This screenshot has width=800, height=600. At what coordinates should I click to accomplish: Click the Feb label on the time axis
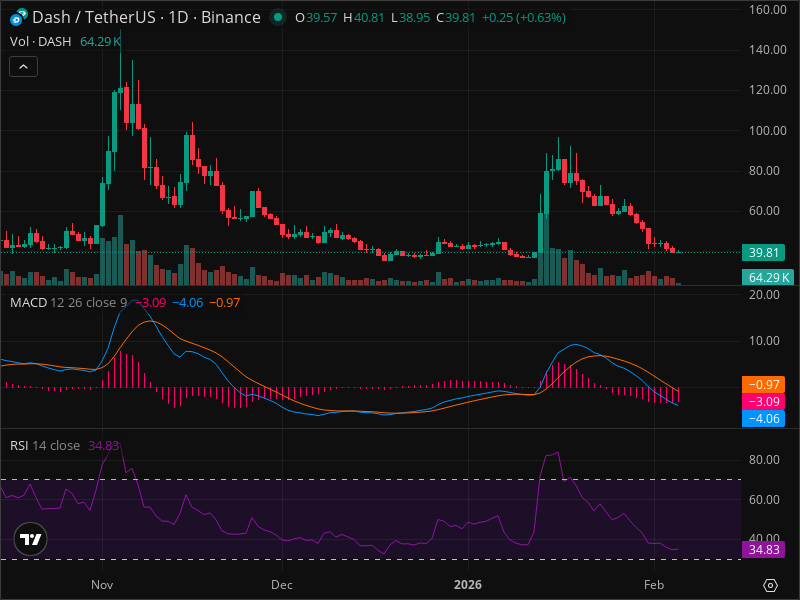click(654, 585)
